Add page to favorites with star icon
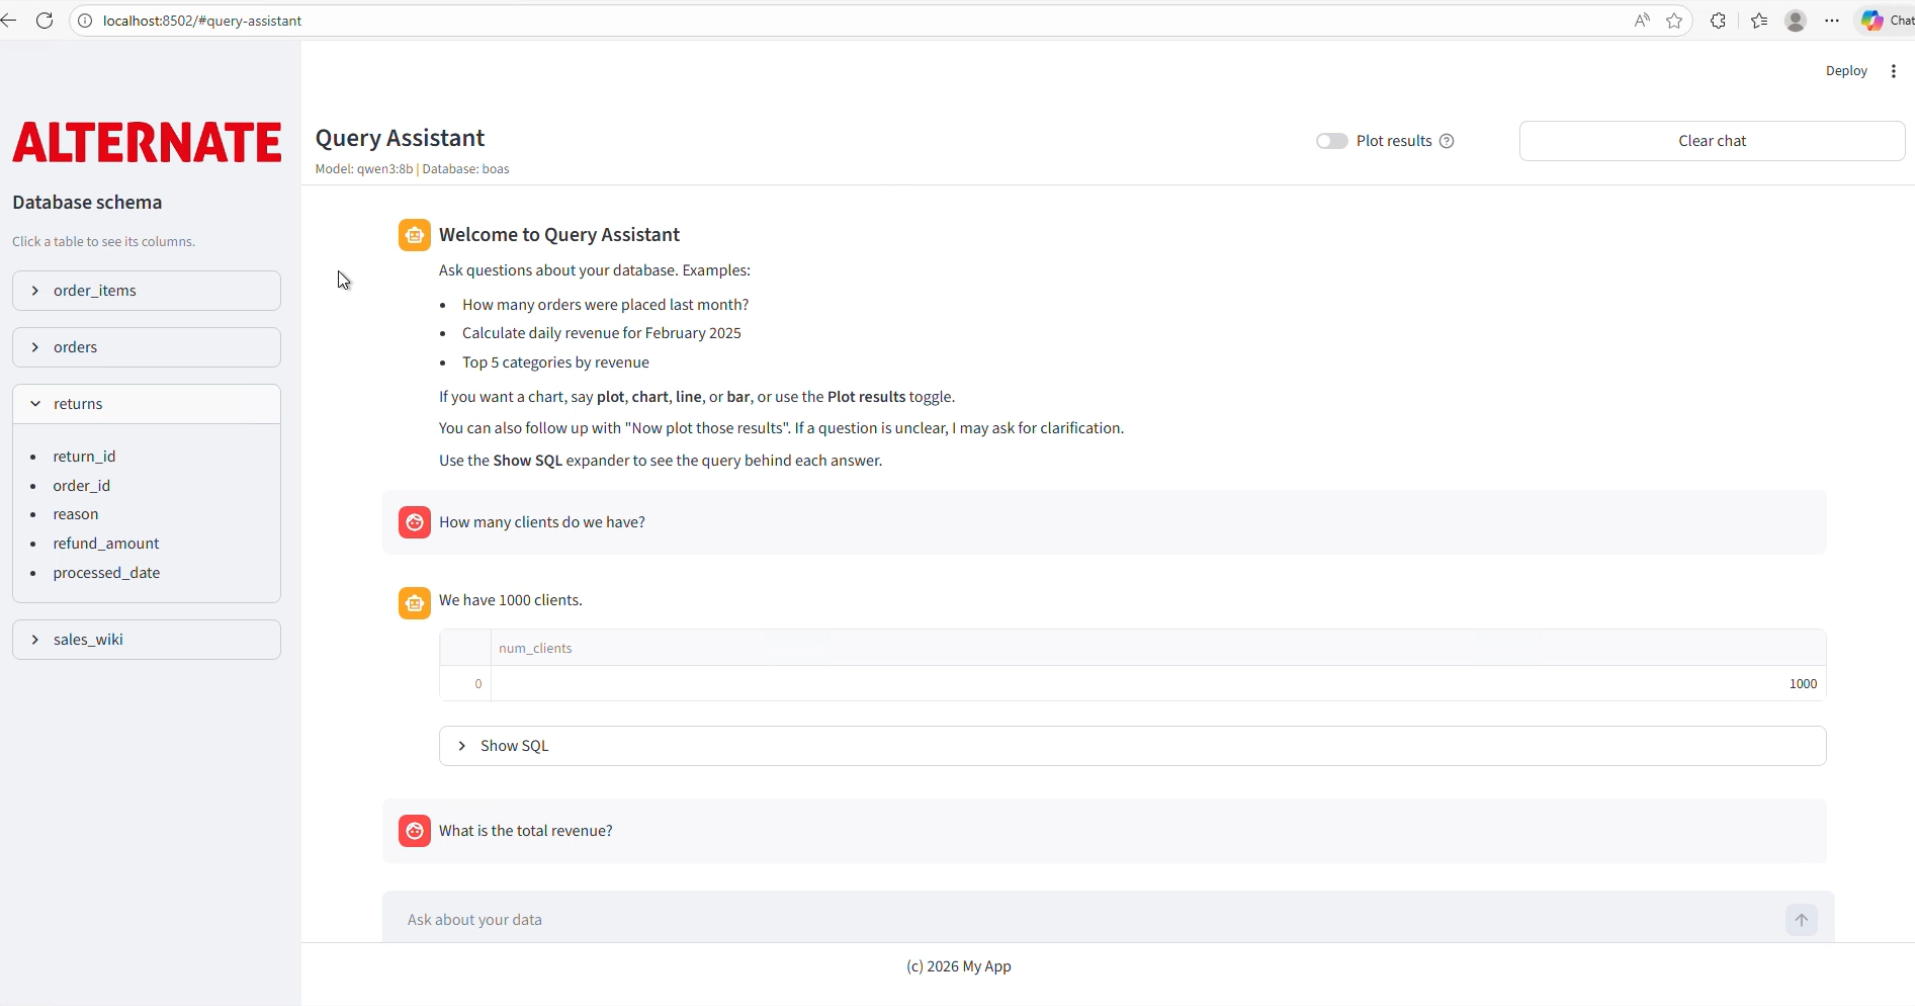1915x1006 pixels. point(1675,21)
